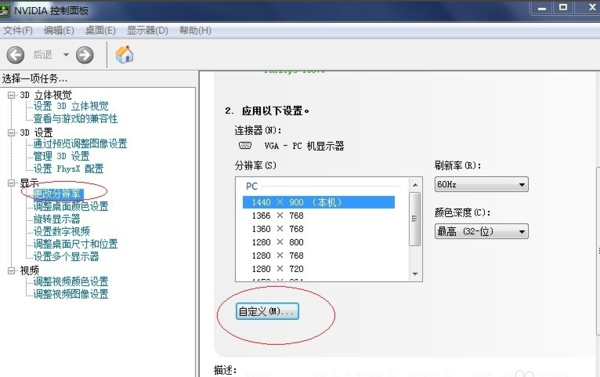This screenshot has height=377, width=600.
Task: Open 查看与游戏的兼容性 link
Action: [75, 119]
